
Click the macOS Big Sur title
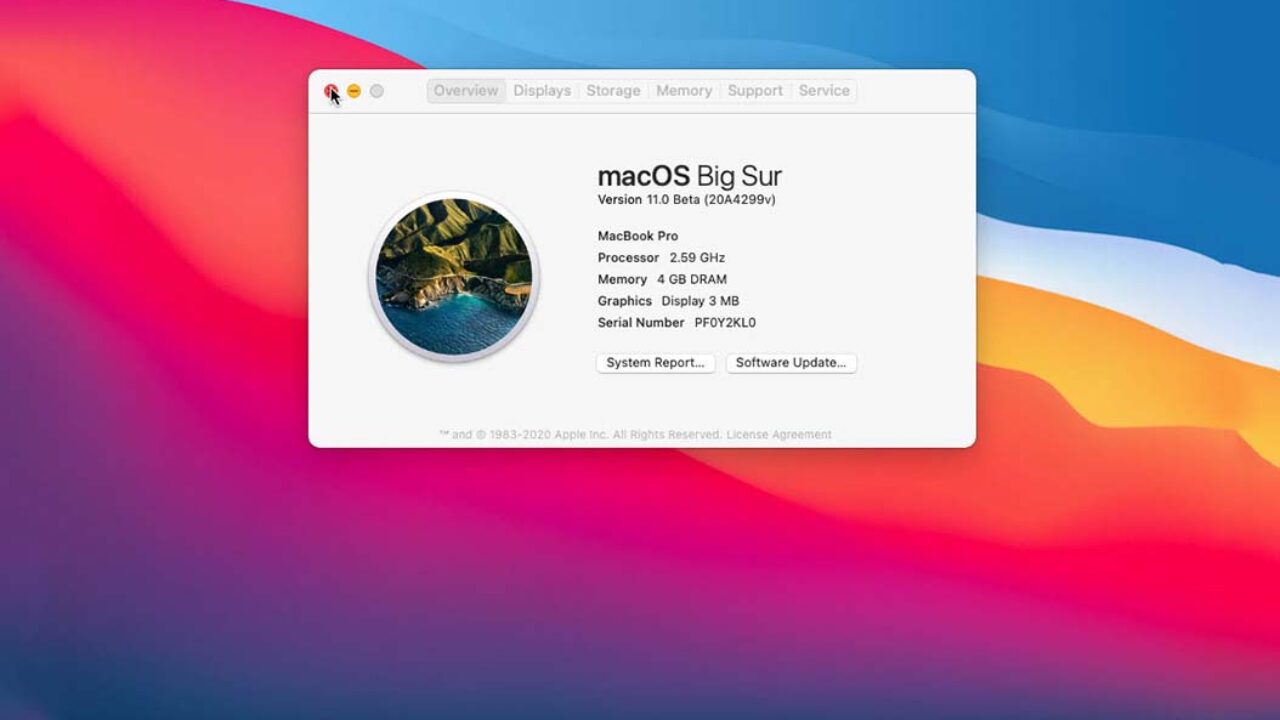tap(690, 176)
